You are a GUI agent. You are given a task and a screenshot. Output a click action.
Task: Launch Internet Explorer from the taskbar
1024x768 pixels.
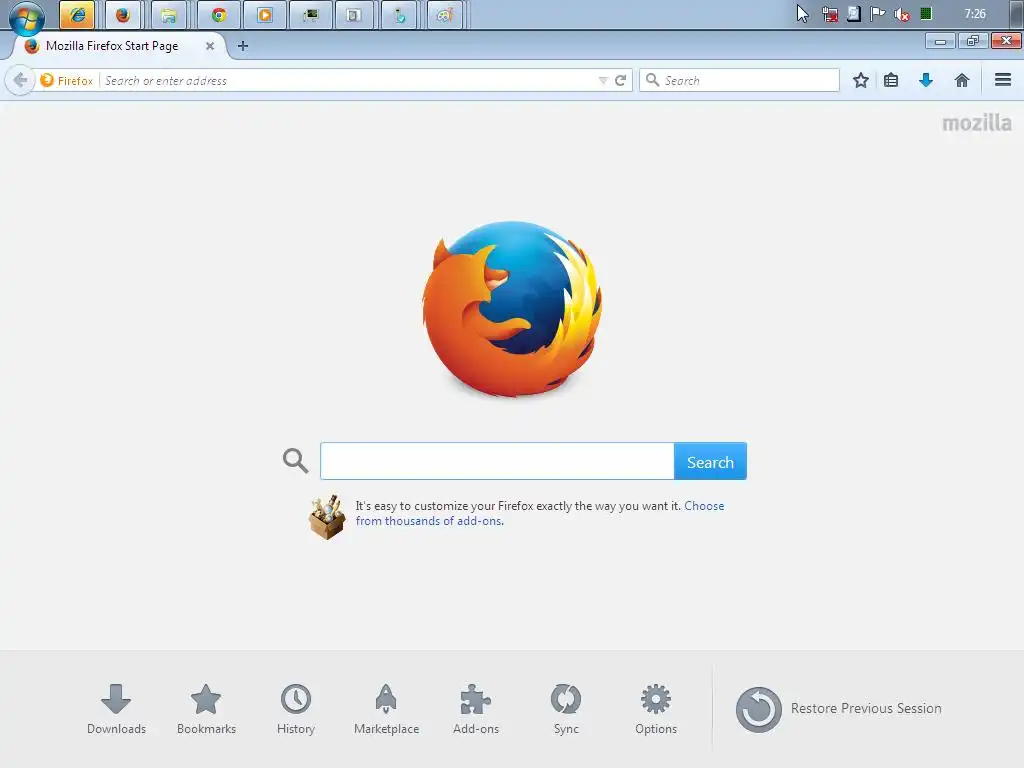click(x=77, y=14)
